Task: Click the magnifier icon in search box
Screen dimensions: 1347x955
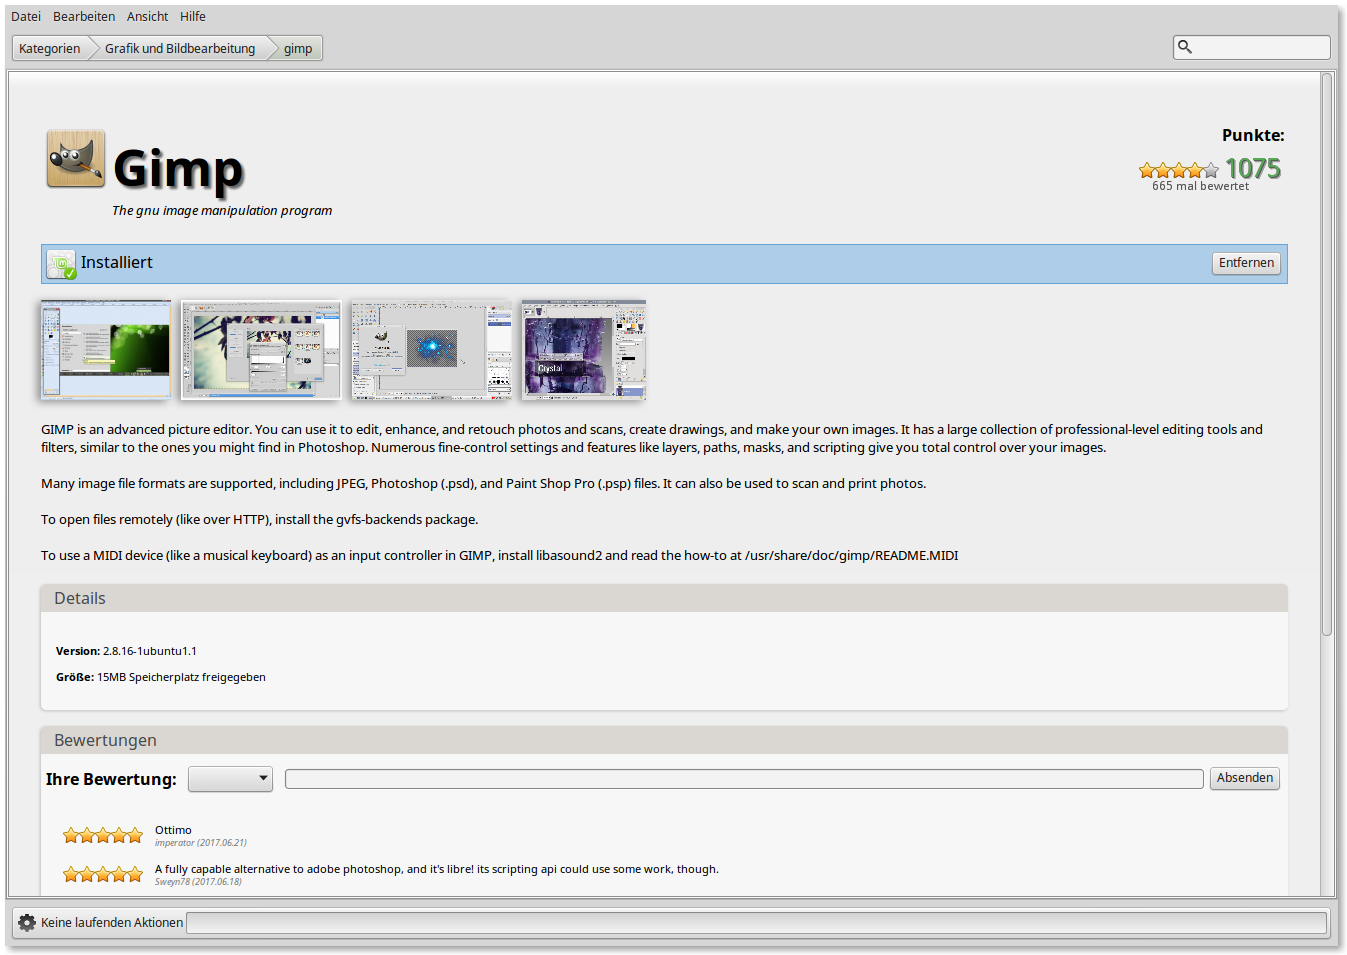Action: point(1185,47)
